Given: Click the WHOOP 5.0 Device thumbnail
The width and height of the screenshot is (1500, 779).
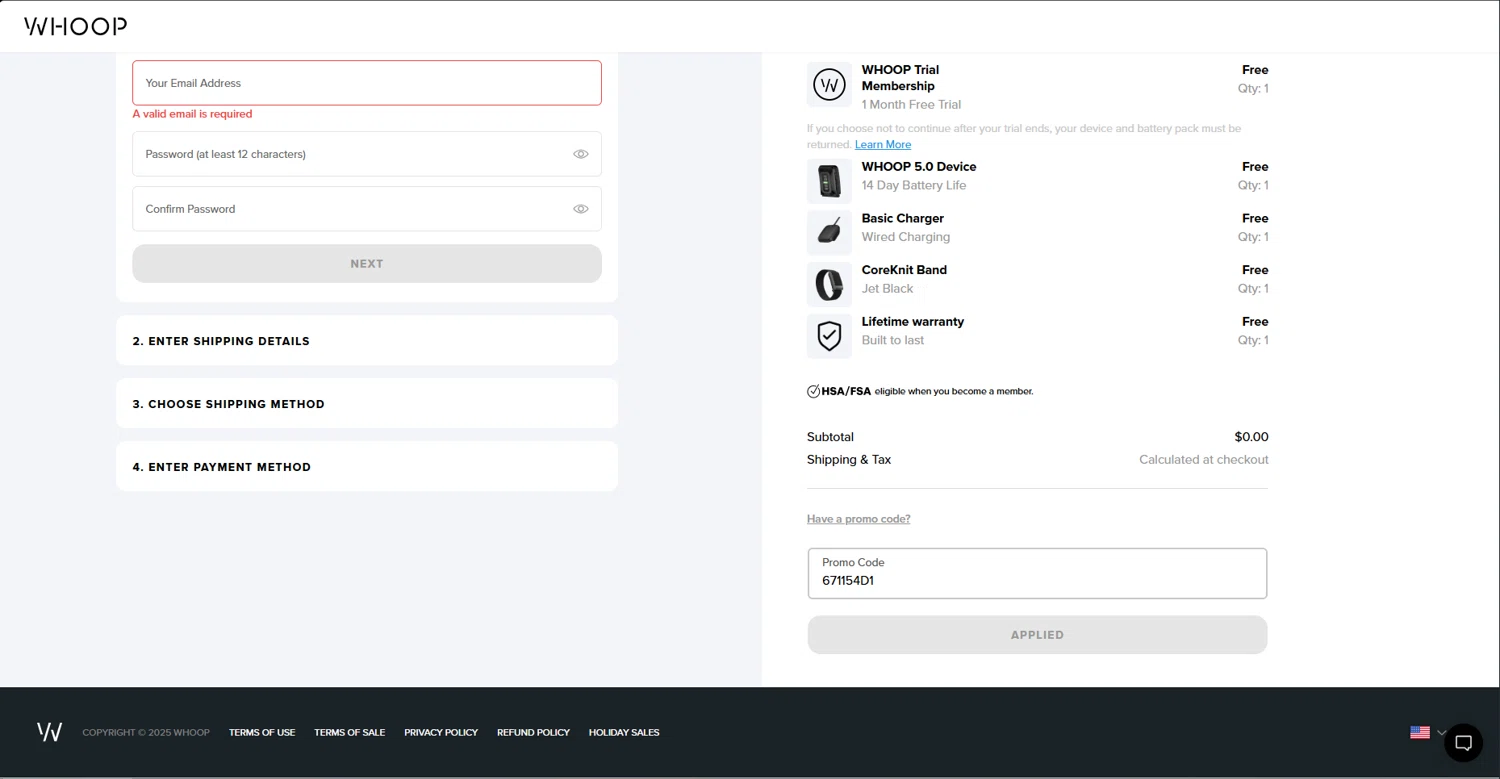Looking at the screenshot, I should (x=829, y=181).
